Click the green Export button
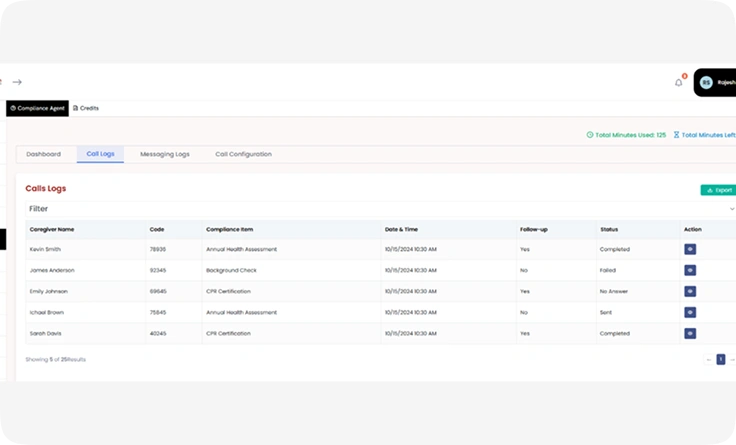This screenshot has width=736, height=445. tap(719, 190)
